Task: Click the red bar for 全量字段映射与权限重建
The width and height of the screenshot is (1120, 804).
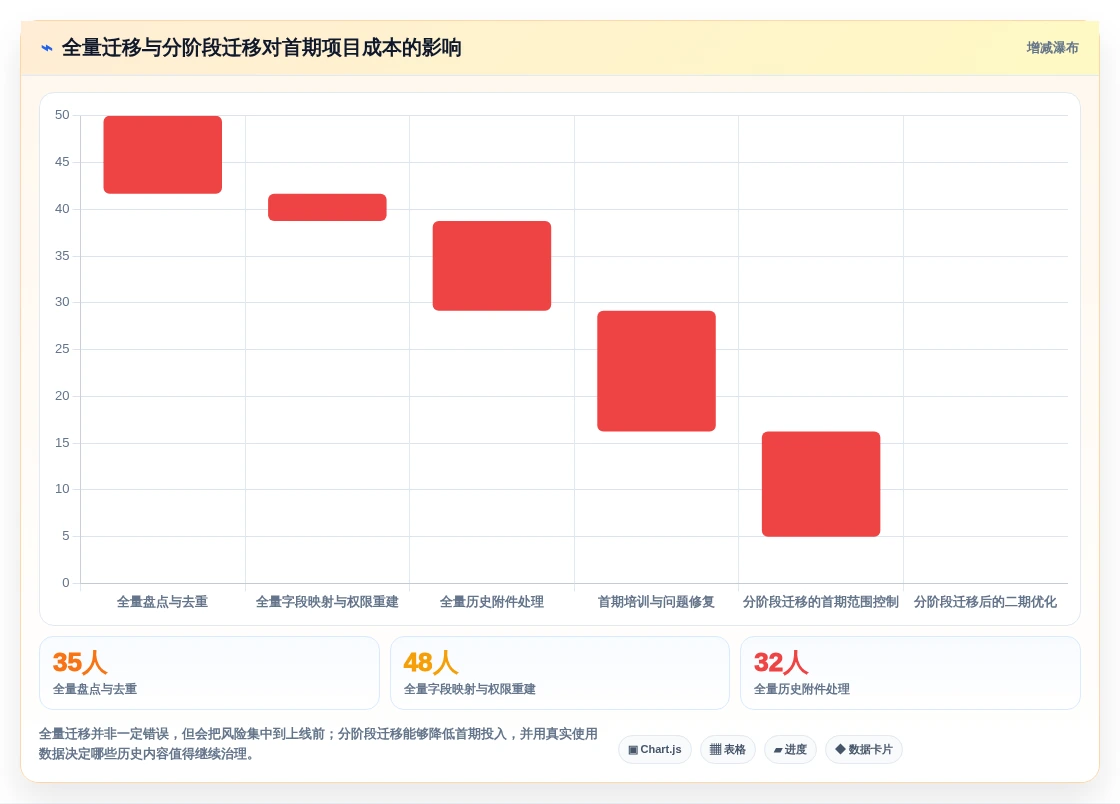Action: pos(327,207)
